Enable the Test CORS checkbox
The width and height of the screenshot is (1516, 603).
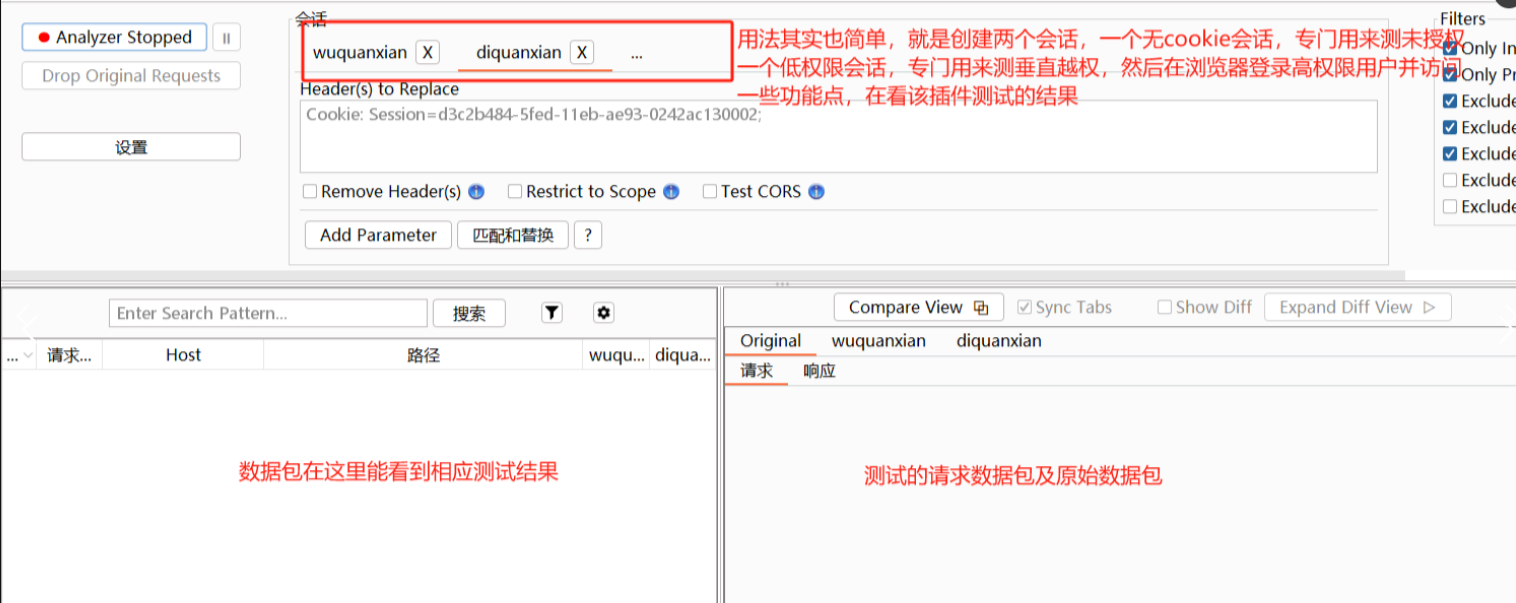tap(710, 192)
